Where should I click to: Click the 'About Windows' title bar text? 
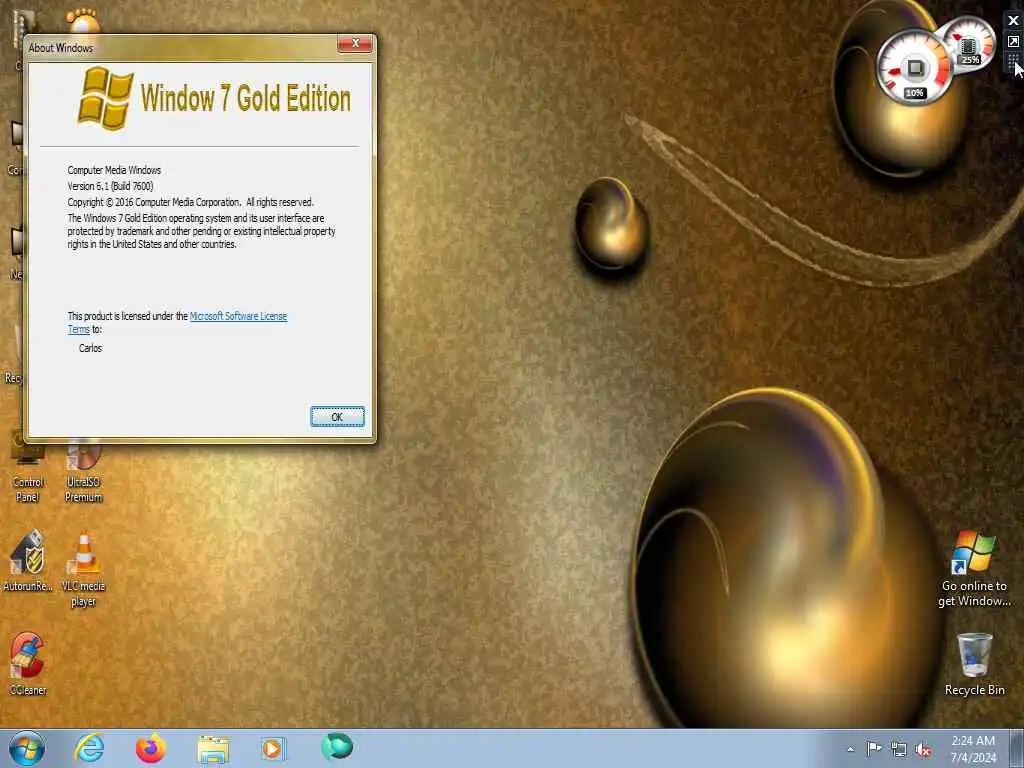click(61, 48)
